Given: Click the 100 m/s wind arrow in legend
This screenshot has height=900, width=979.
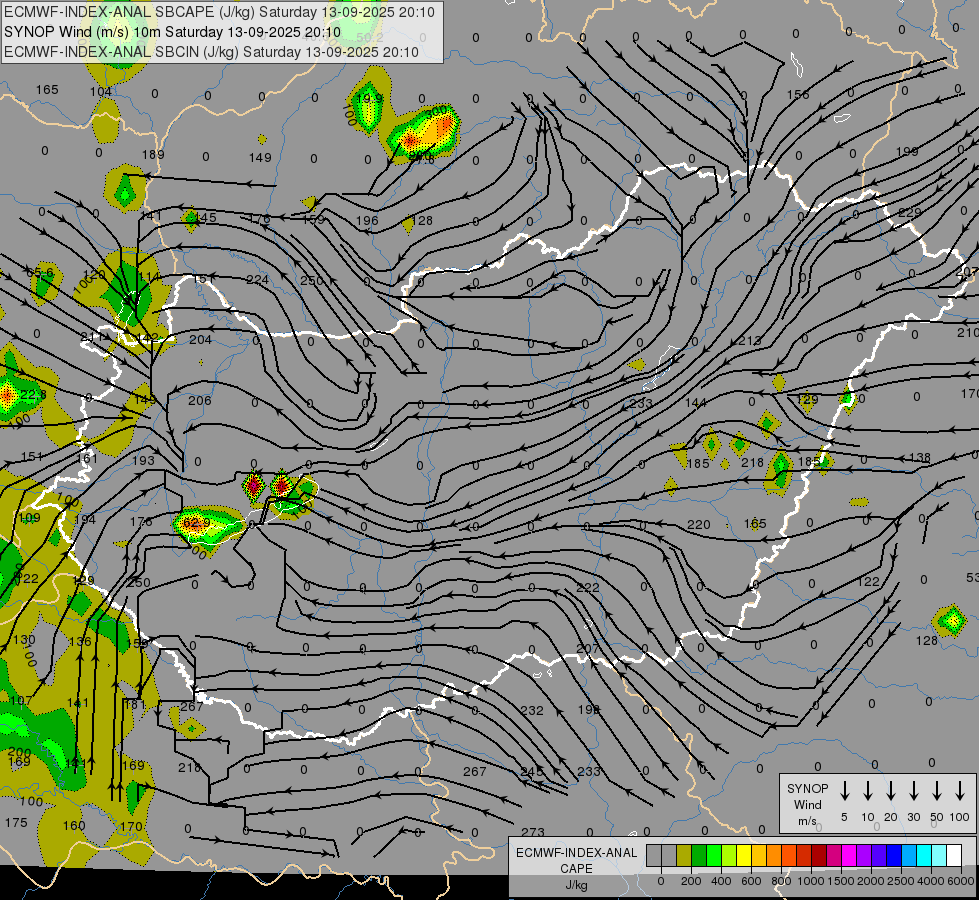Looking at the screenshot, I should coord(960,791).
